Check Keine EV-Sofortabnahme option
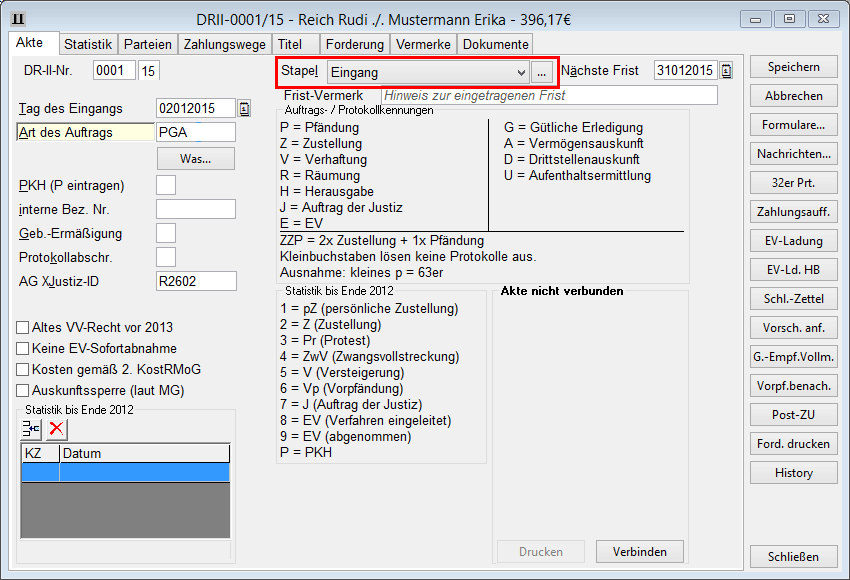The height and width of the screenshot is (580, 850). point(23,348)
